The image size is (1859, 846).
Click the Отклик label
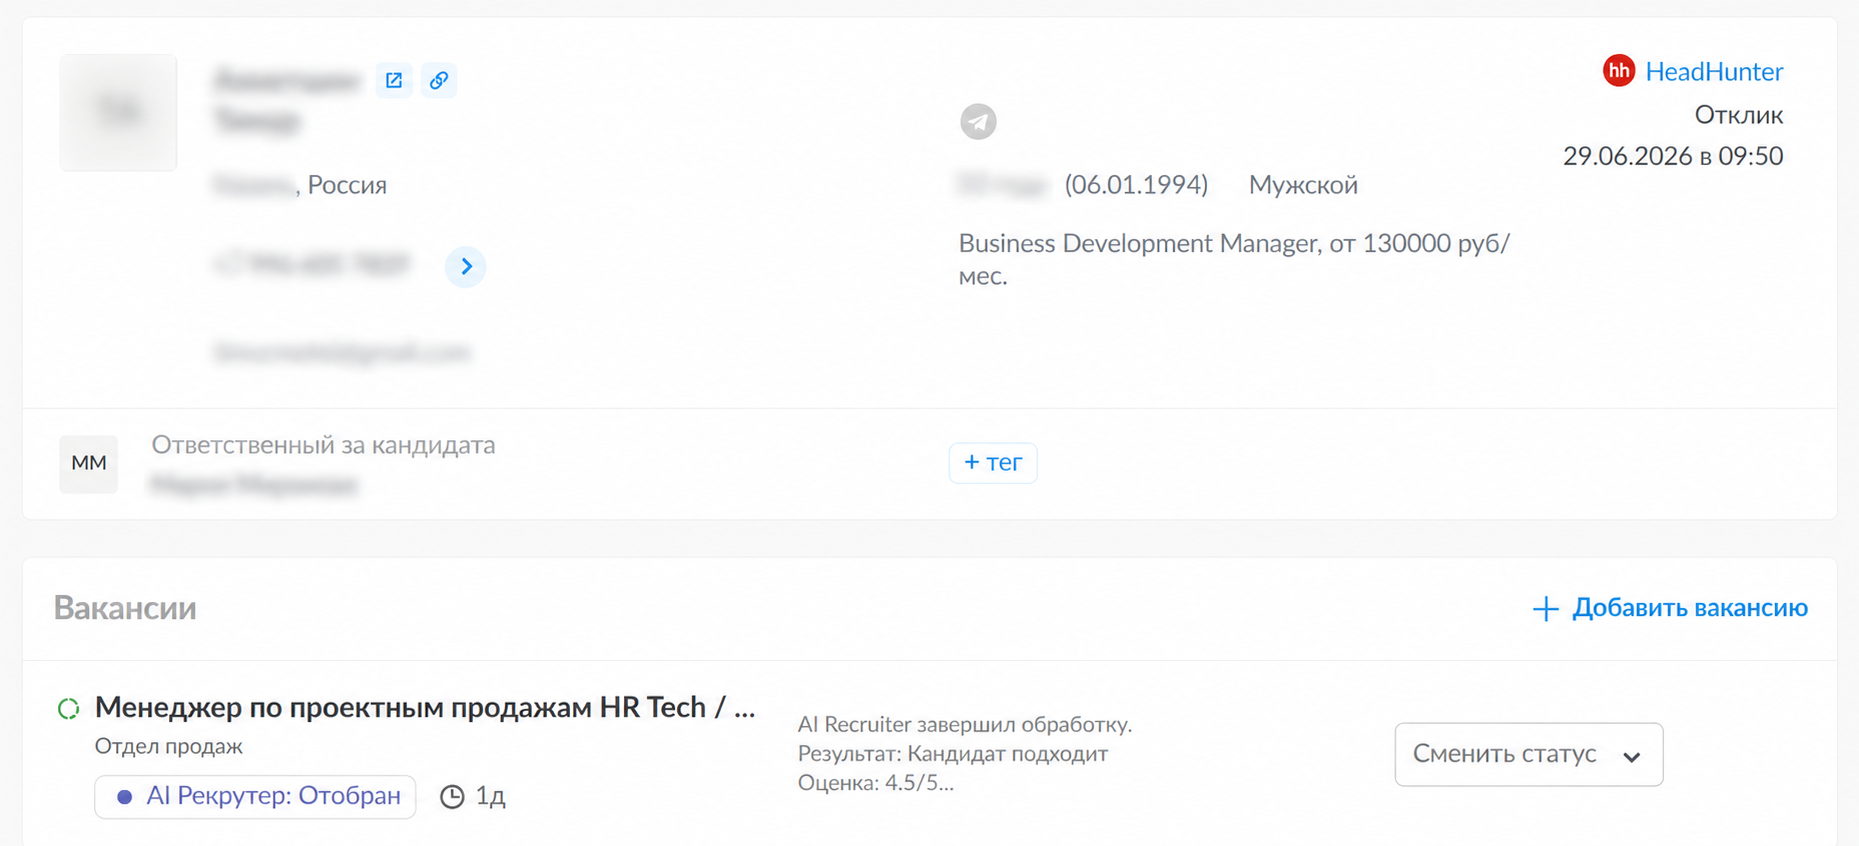(x=1739, y=115)
